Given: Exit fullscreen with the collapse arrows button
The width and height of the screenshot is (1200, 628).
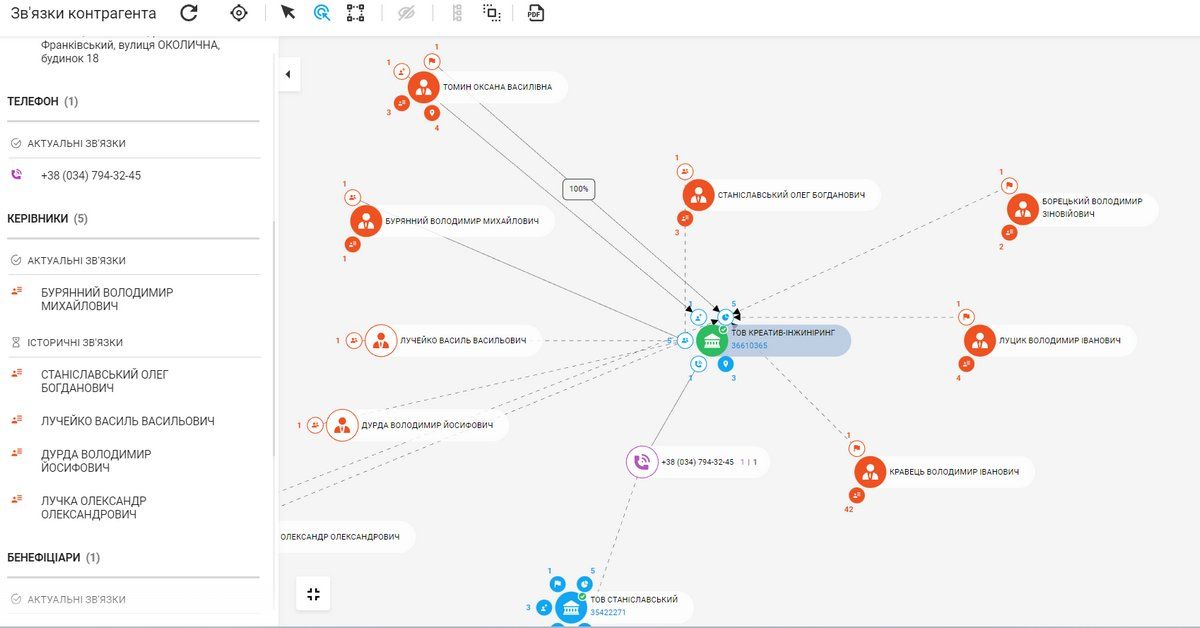Looking at the screenshot, I should click(313, 594).
